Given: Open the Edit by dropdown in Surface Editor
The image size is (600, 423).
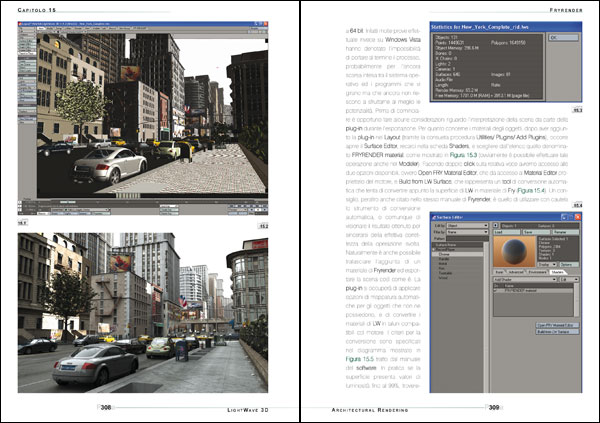Looking at the screenshot, I should [x=467, y=225].
